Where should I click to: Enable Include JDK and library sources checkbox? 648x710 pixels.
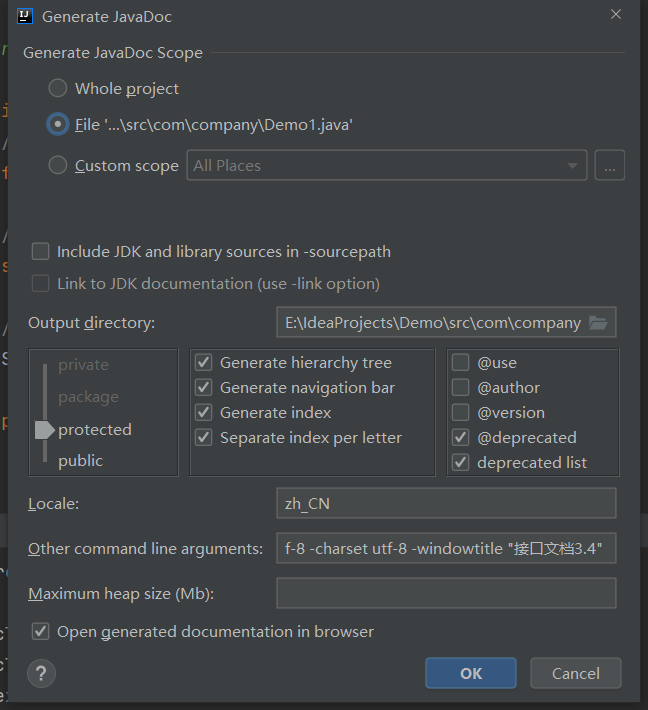click(x=40, y=251)
